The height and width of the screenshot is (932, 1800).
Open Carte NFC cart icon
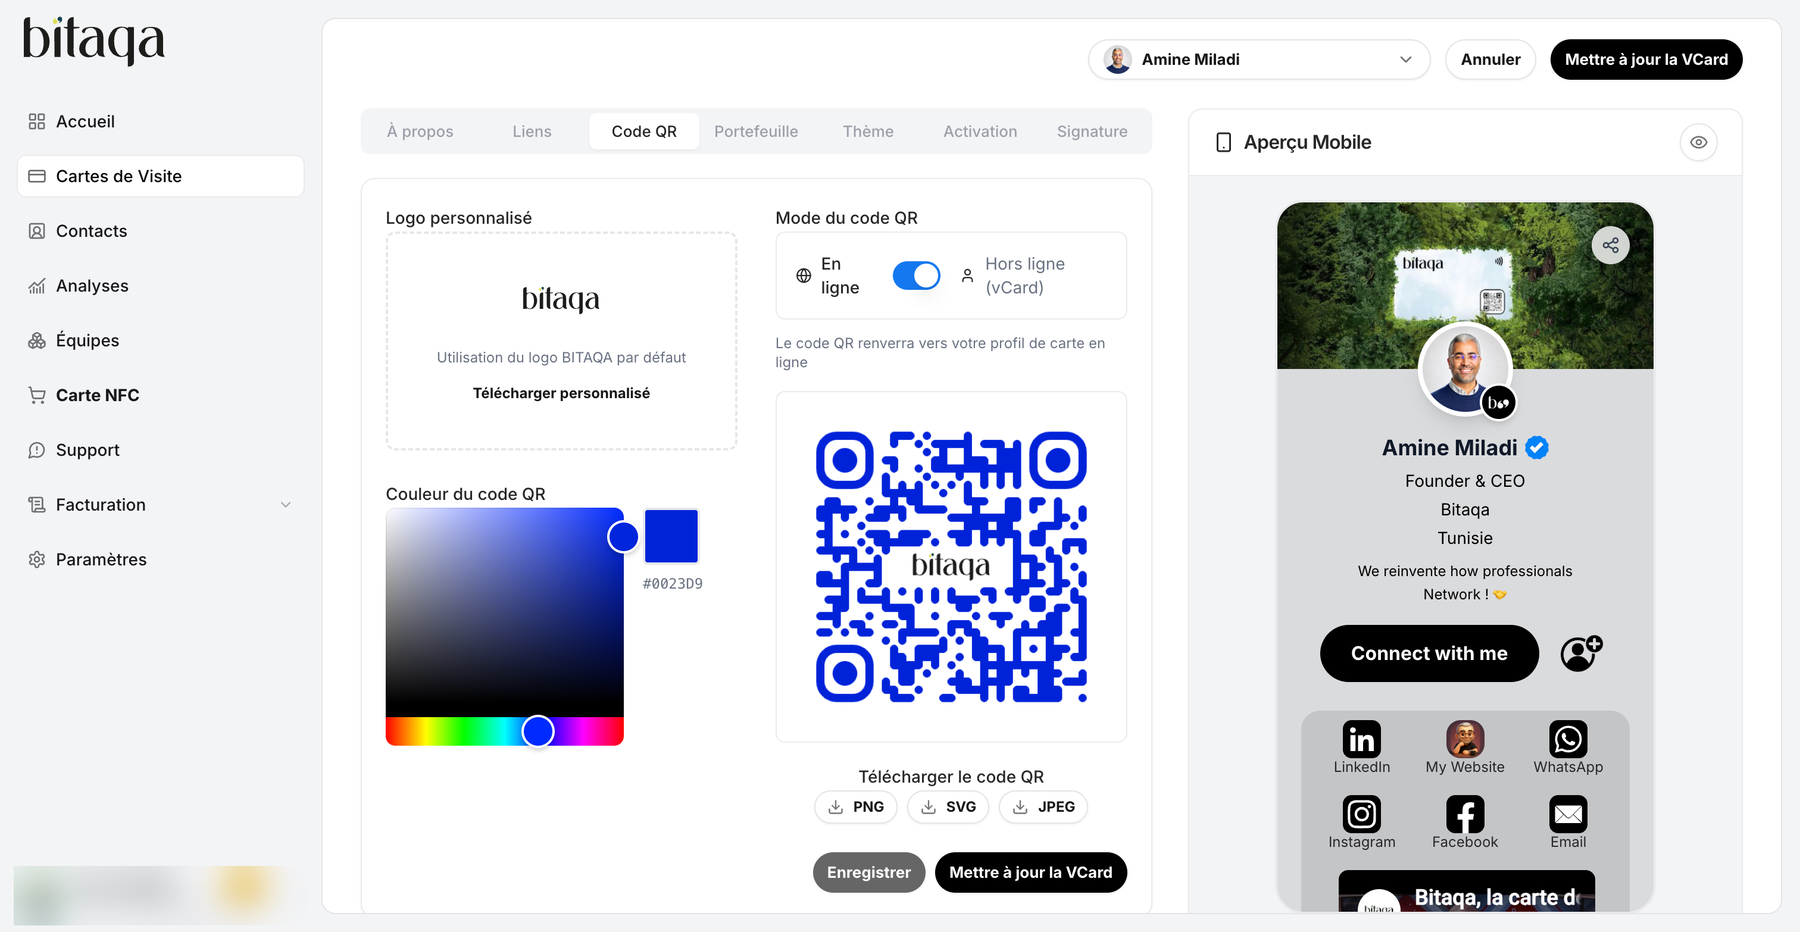37,395
